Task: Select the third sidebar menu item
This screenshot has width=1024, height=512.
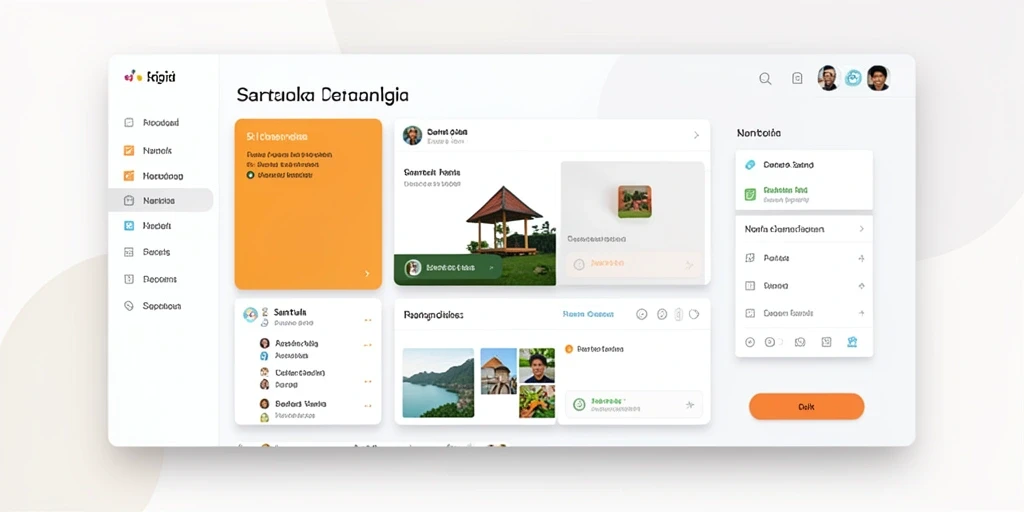Action: pos(160,176)
